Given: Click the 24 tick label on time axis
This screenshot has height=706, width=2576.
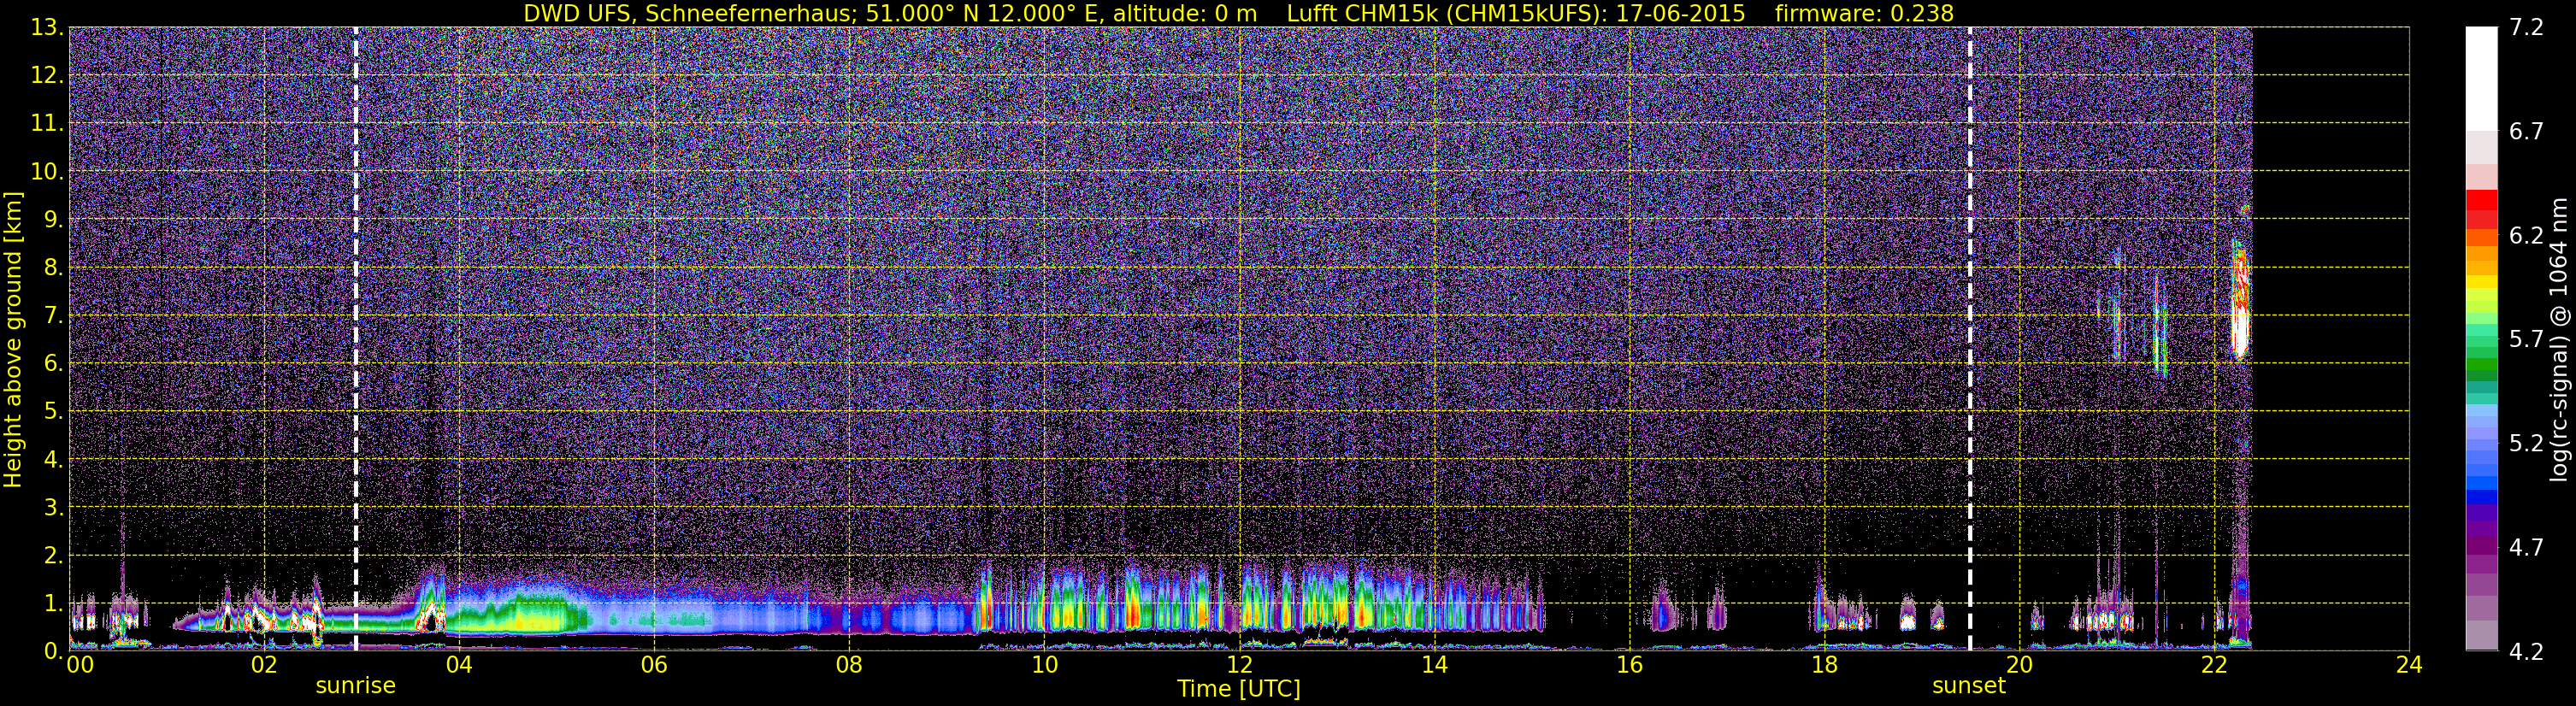Looking at the screenshot, I should [x=2409, y=666].
